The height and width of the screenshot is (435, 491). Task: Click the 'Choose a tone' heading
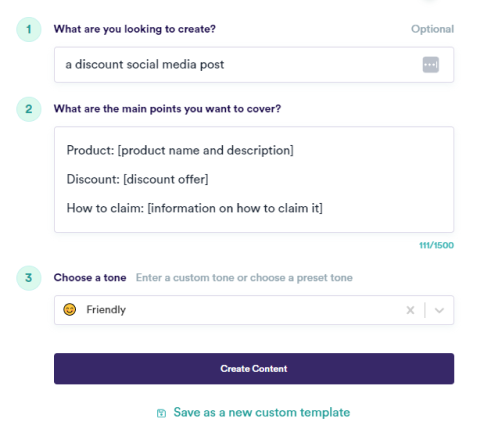click(x=90, y=278)
